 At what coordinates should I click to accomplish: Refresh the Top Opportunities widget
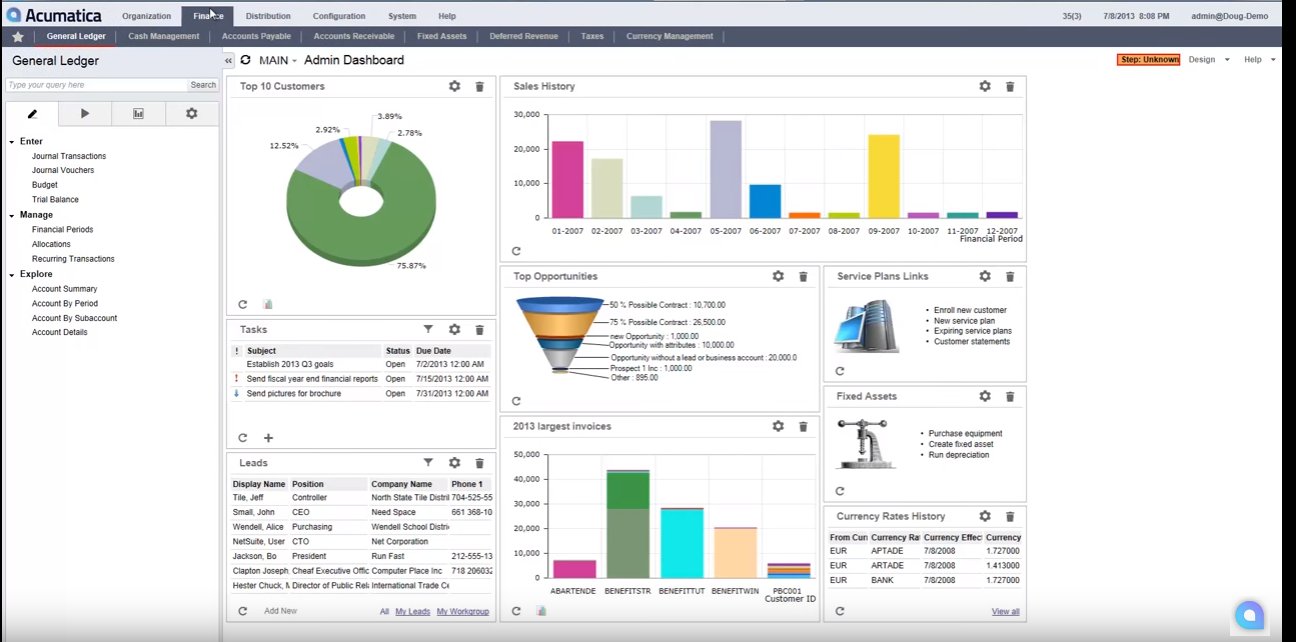tap(516, 401)
